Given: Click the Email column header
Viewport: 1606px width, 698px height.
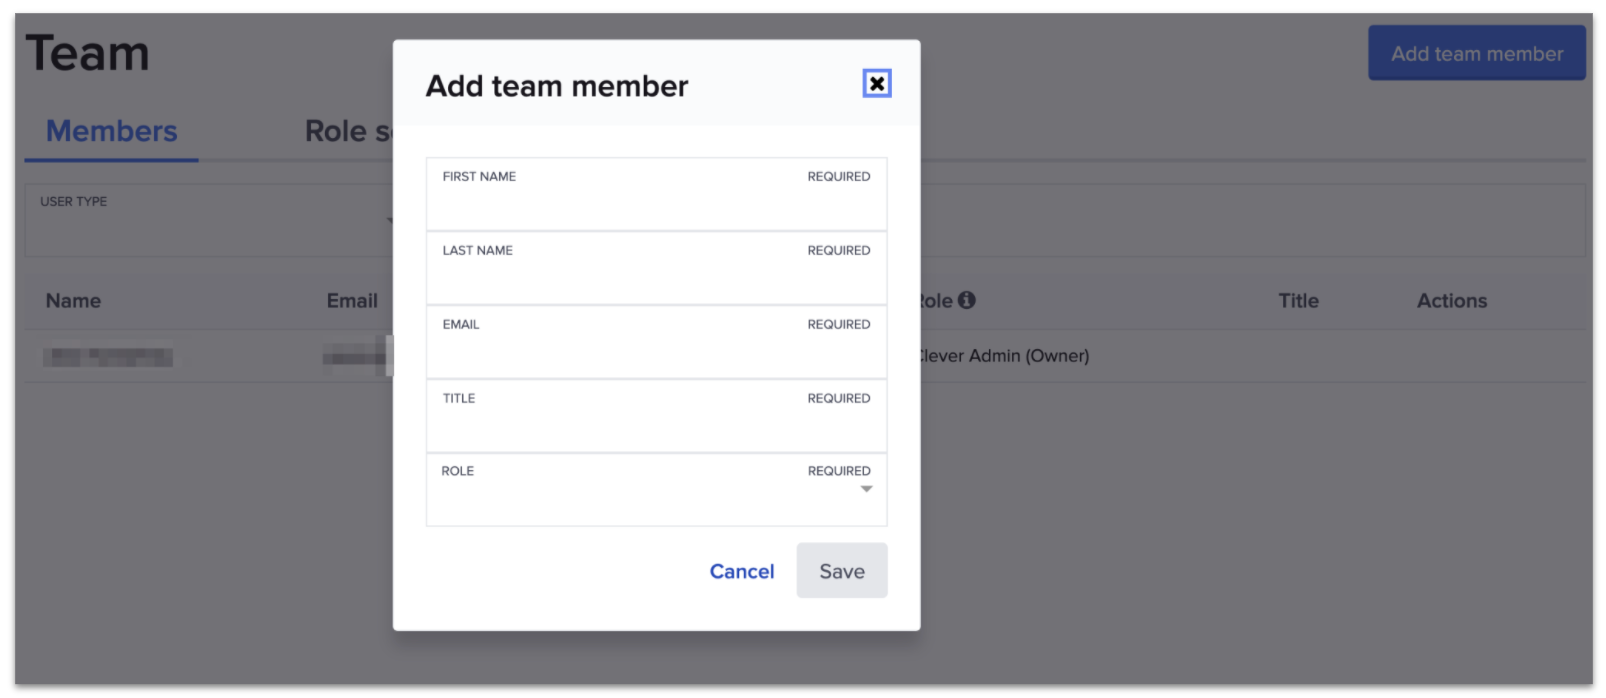Looking at the screenshot, I should coord(352,301).
